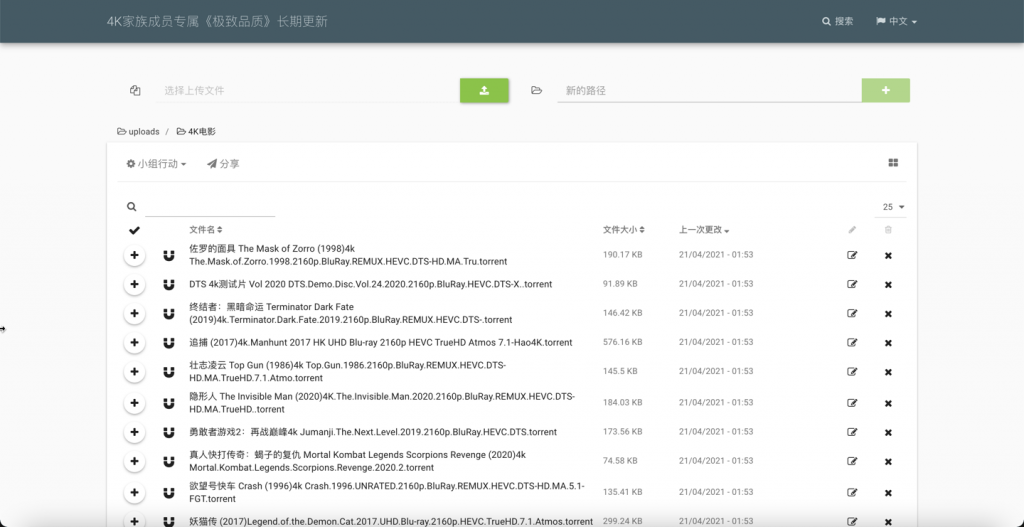Click the 分享 share button
Image resolution: width=1024 pixels, height=527 pixels.
pyautogui.click(x=223, y=164)
